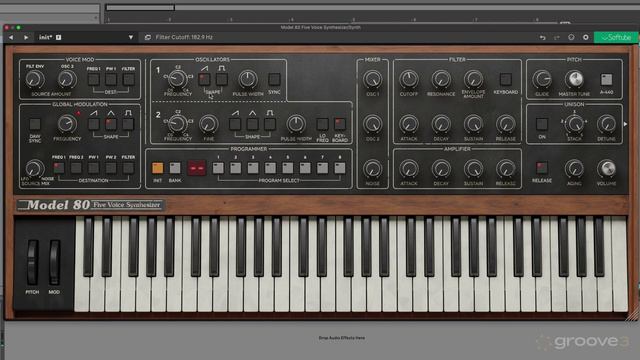The image size is (640, 360).
Task: Click Mixer NOISE level knob
Action: click(x=373, y=168)
